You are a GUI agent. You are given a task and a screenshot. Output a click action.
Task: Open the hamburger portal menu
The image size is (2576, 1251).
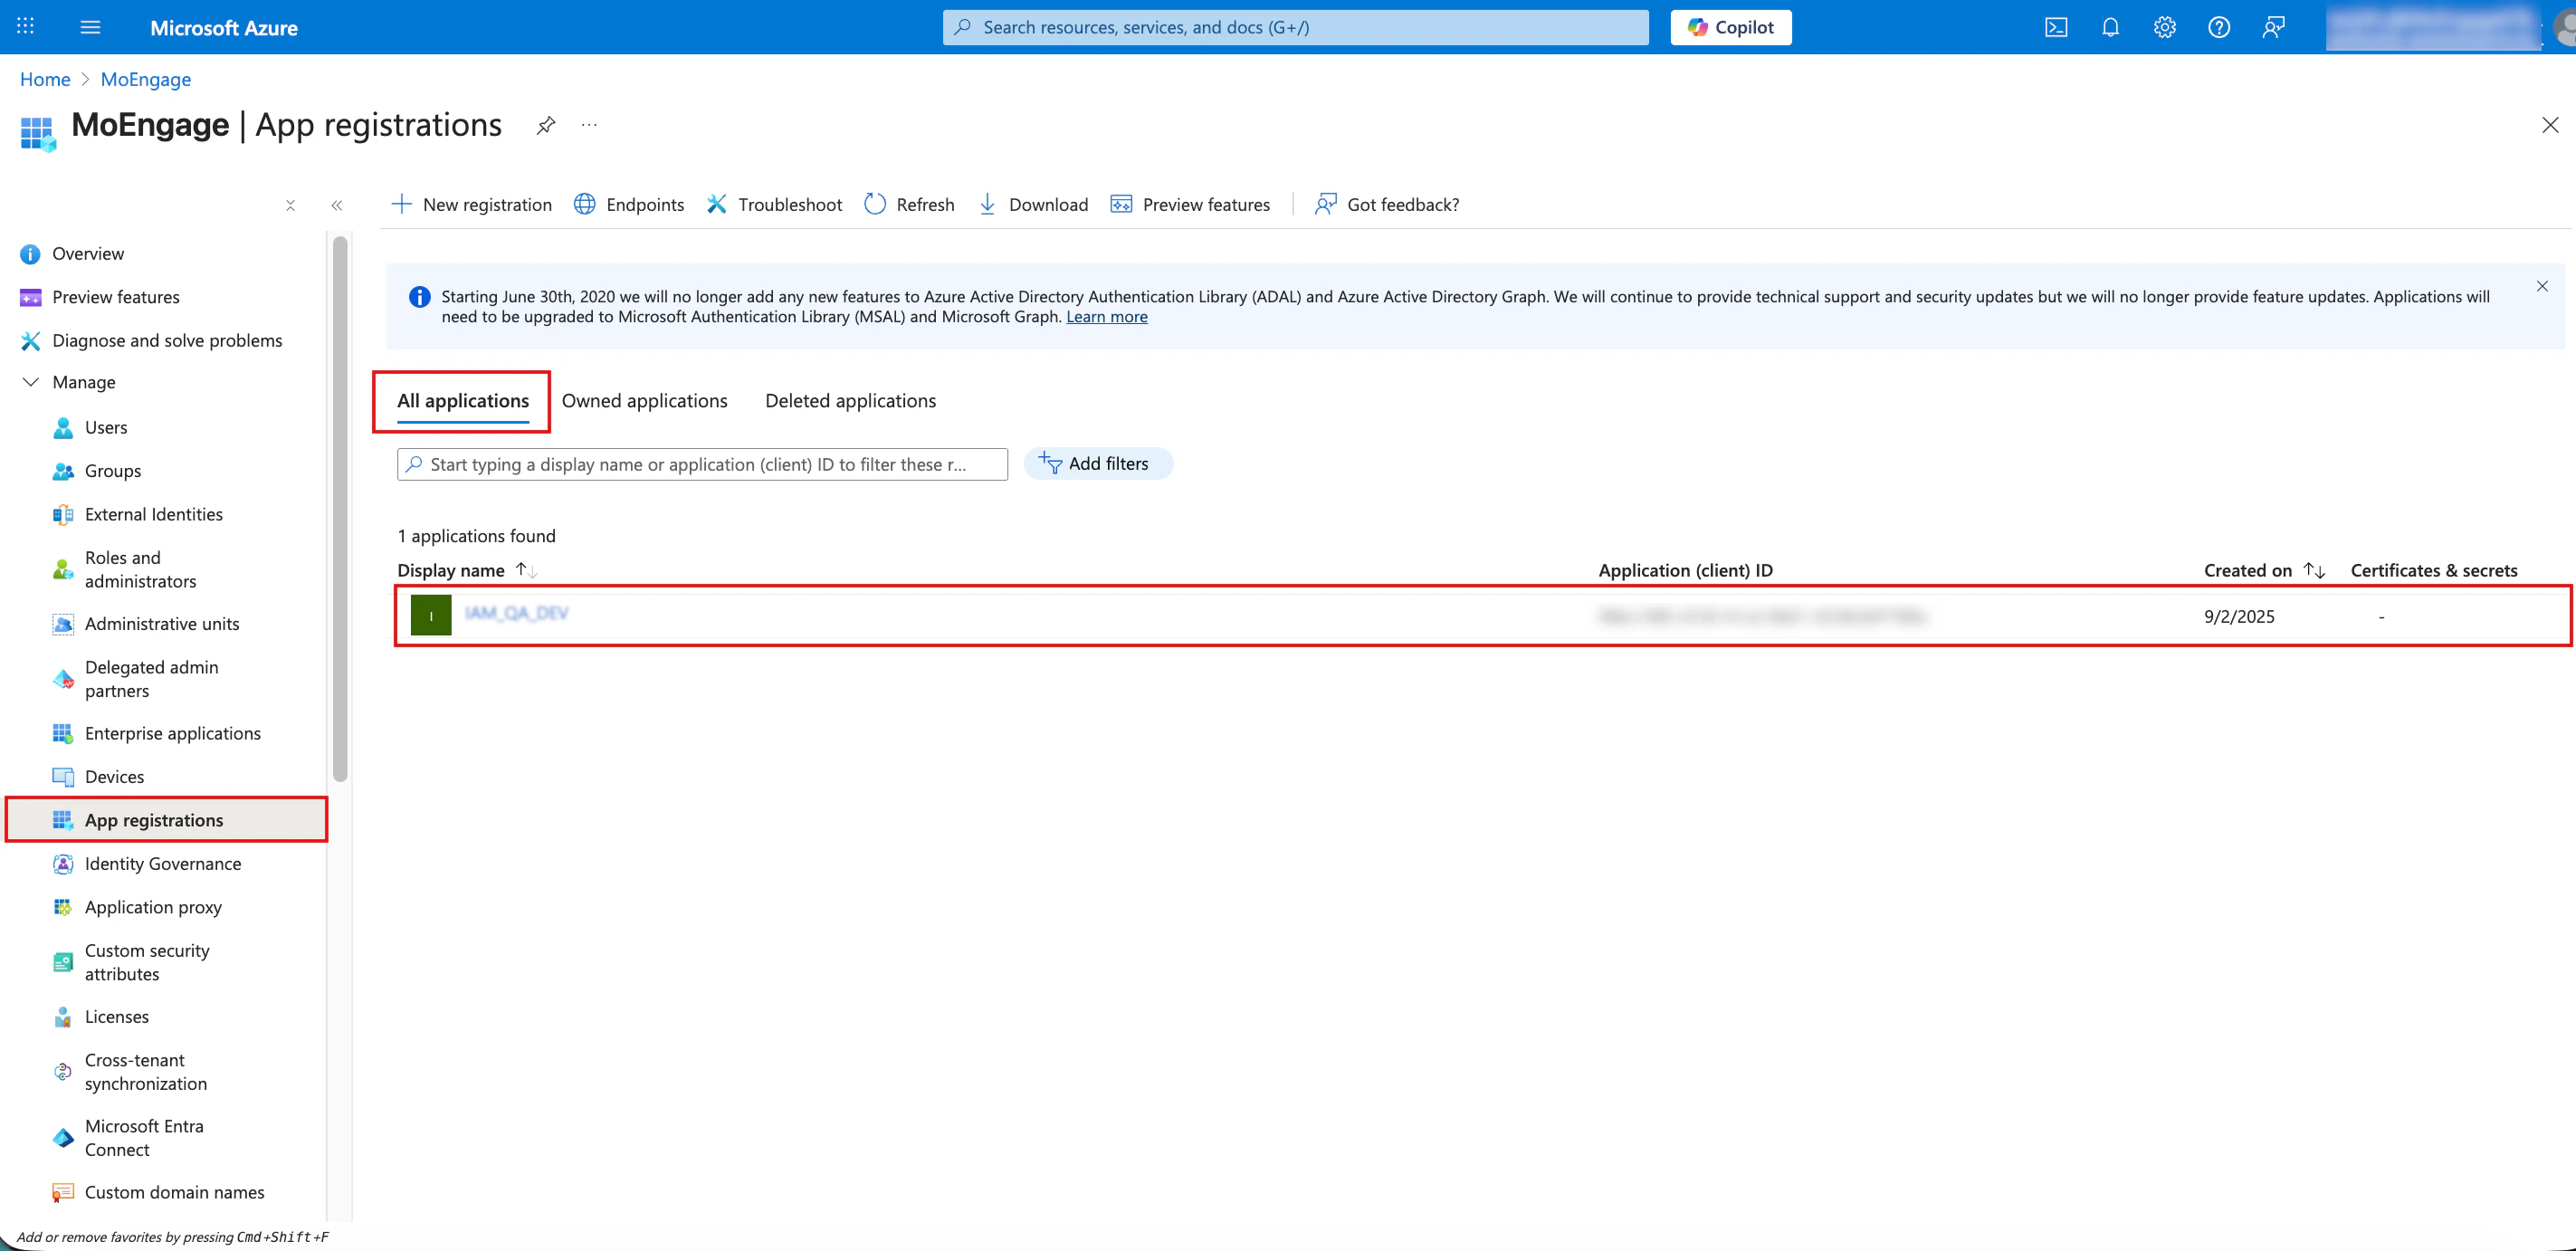click(x=90, y=27)
